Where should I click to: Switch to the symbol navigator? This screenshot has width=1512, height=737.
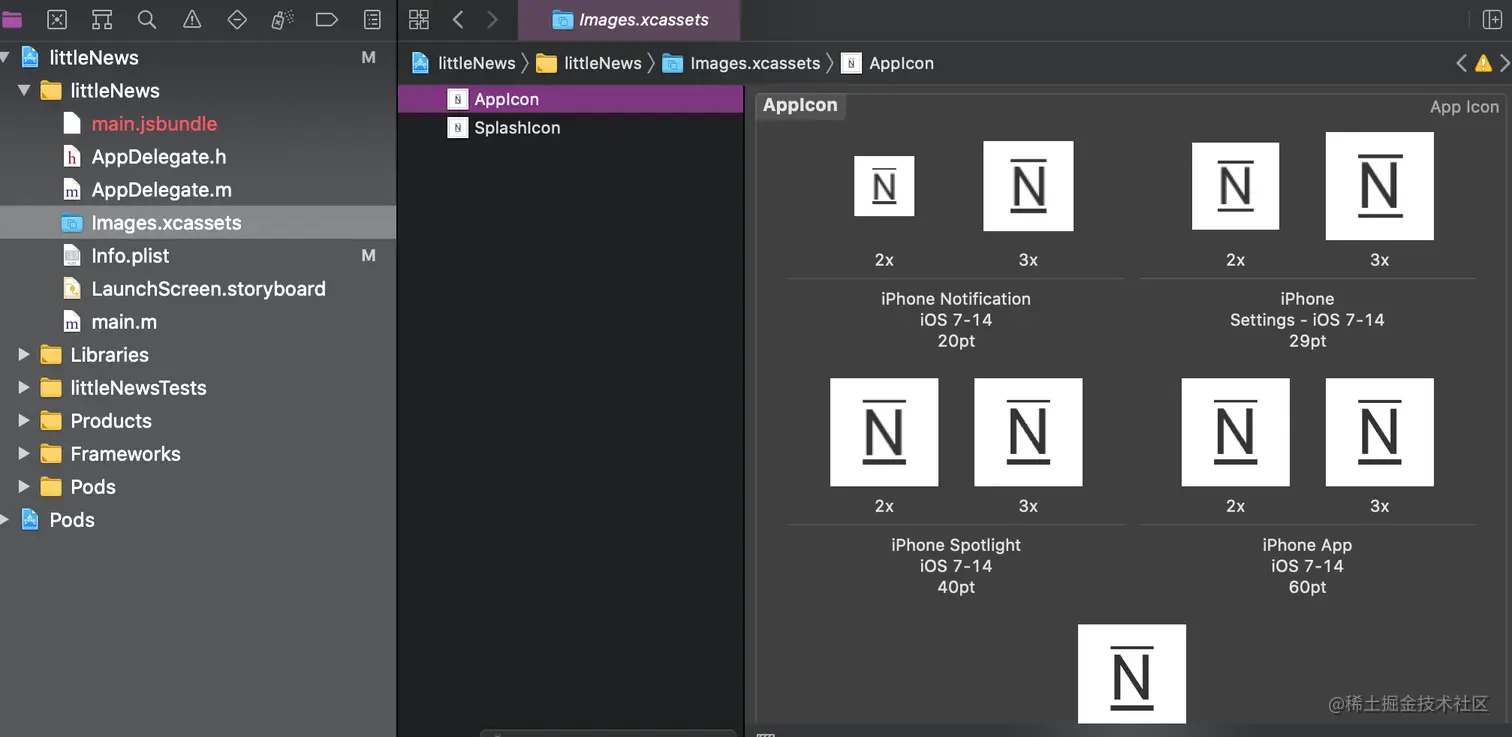102,20
